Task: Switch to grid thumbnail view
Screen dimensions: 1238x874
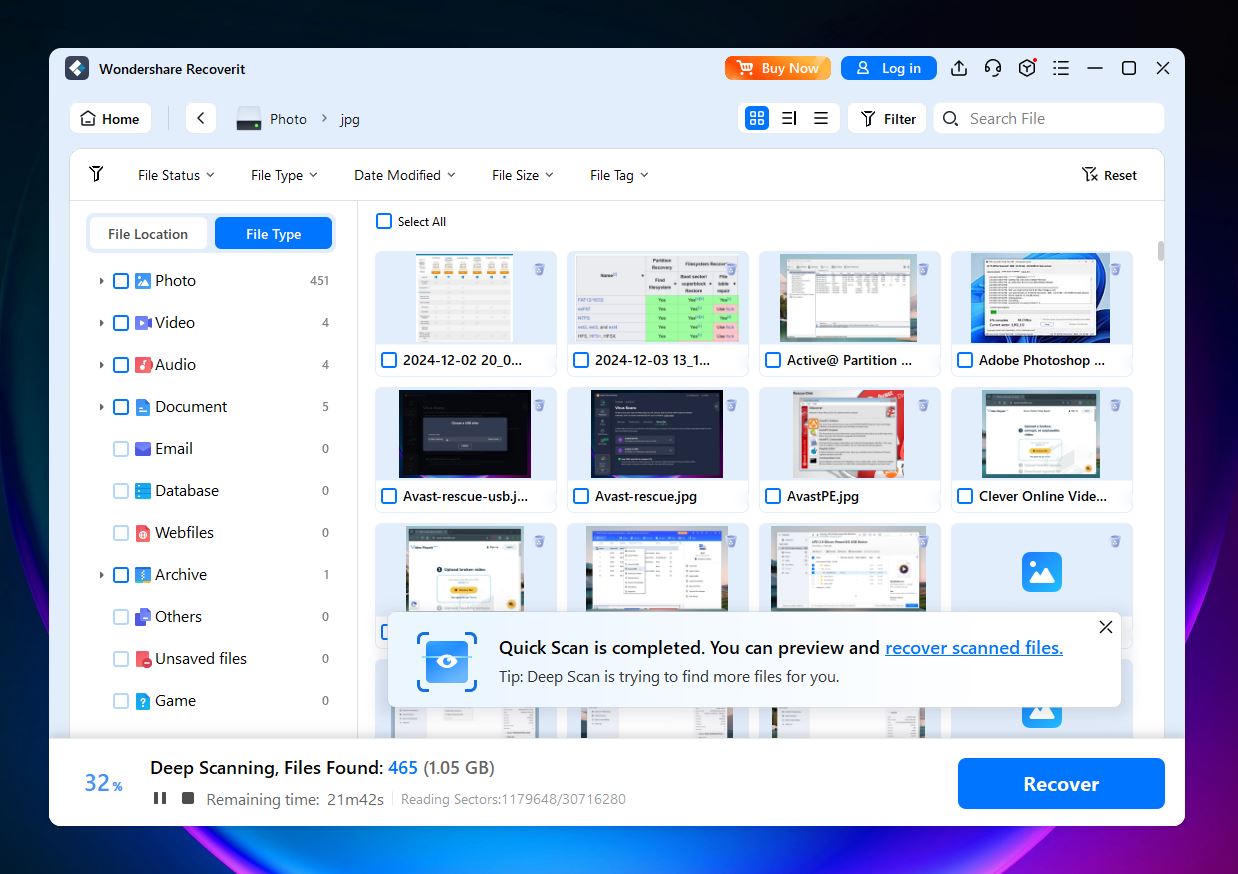Action: (x=757, y=118)
